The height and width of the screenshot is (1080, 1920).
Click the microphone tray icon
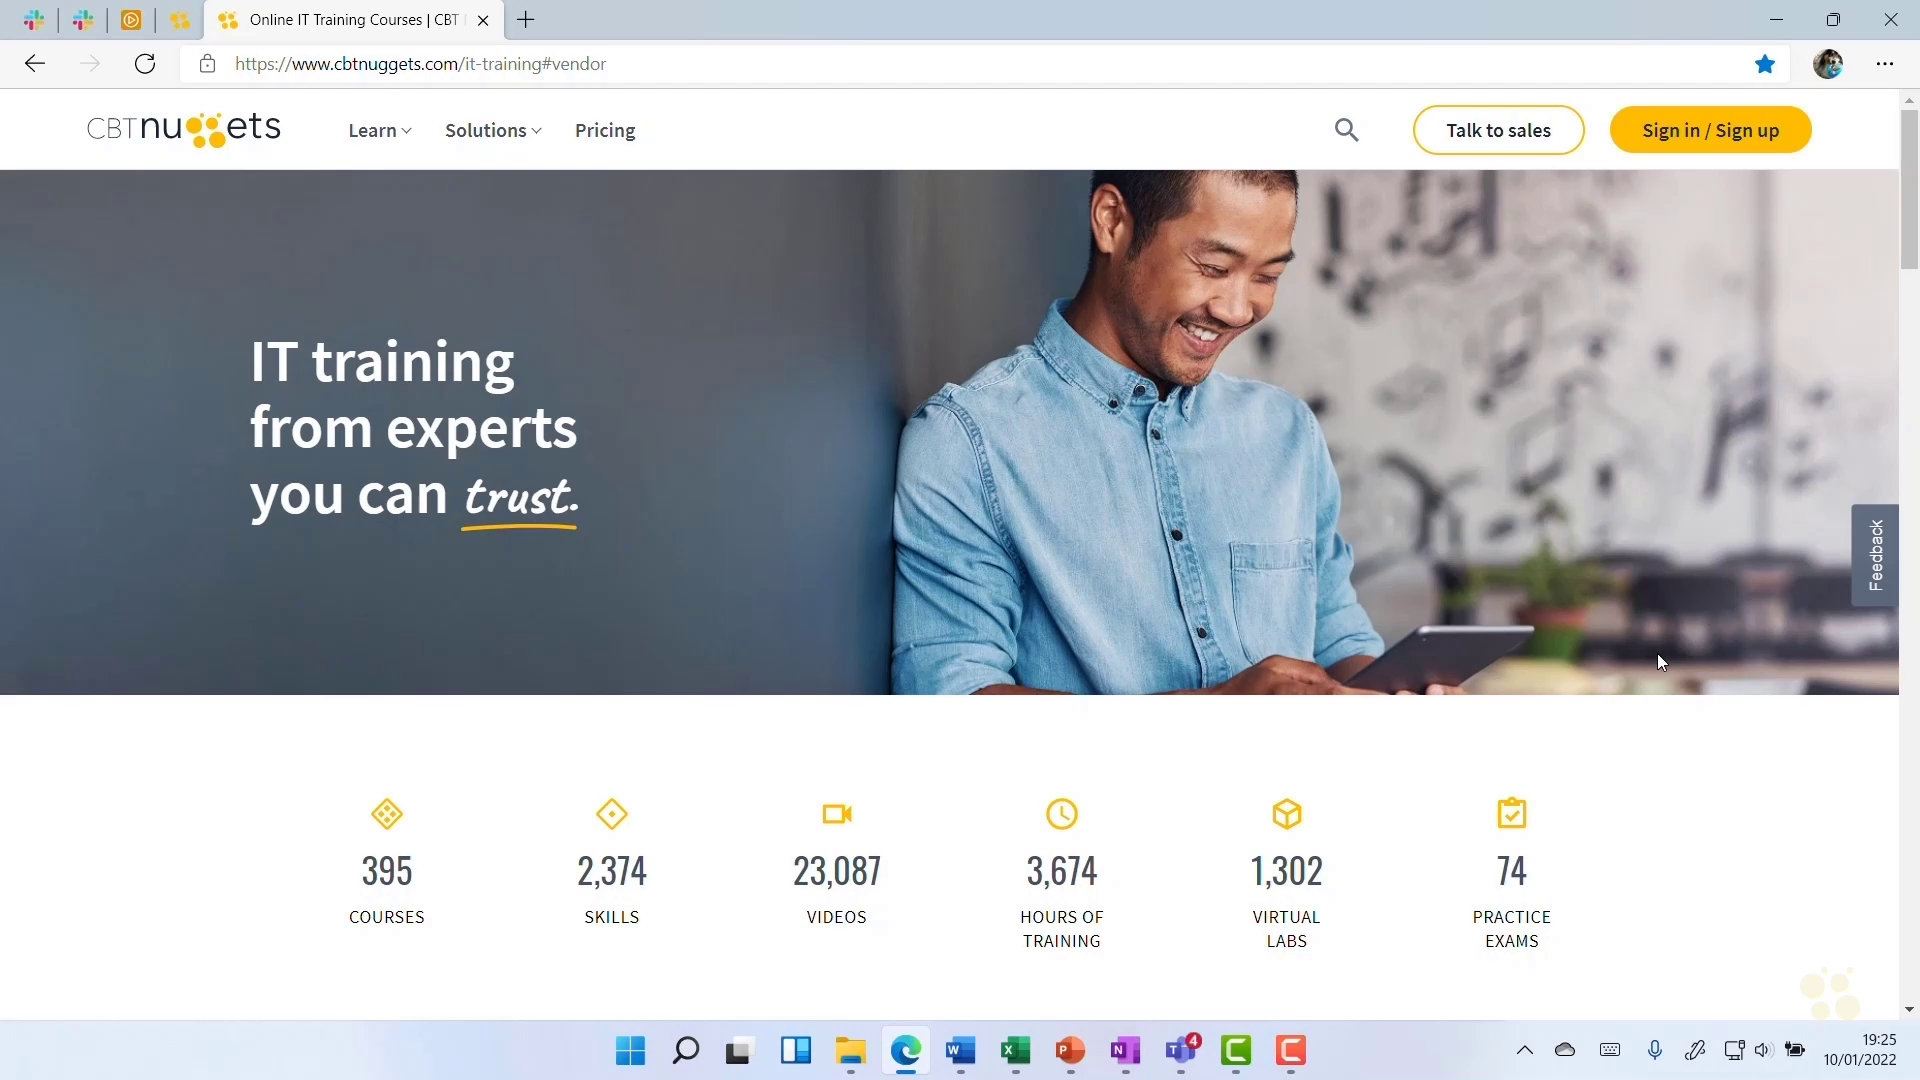(1655, 1050)
